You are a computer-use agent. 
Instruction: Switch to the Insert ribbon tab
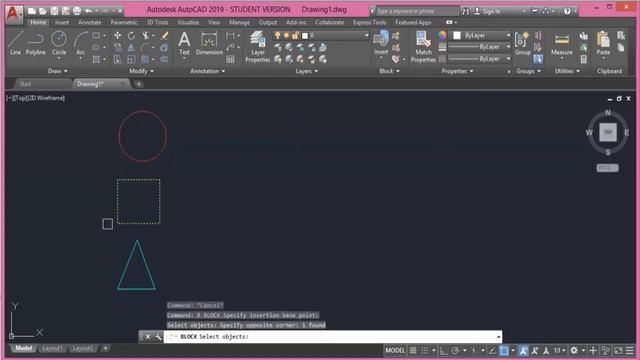click(x=62, y=22)
